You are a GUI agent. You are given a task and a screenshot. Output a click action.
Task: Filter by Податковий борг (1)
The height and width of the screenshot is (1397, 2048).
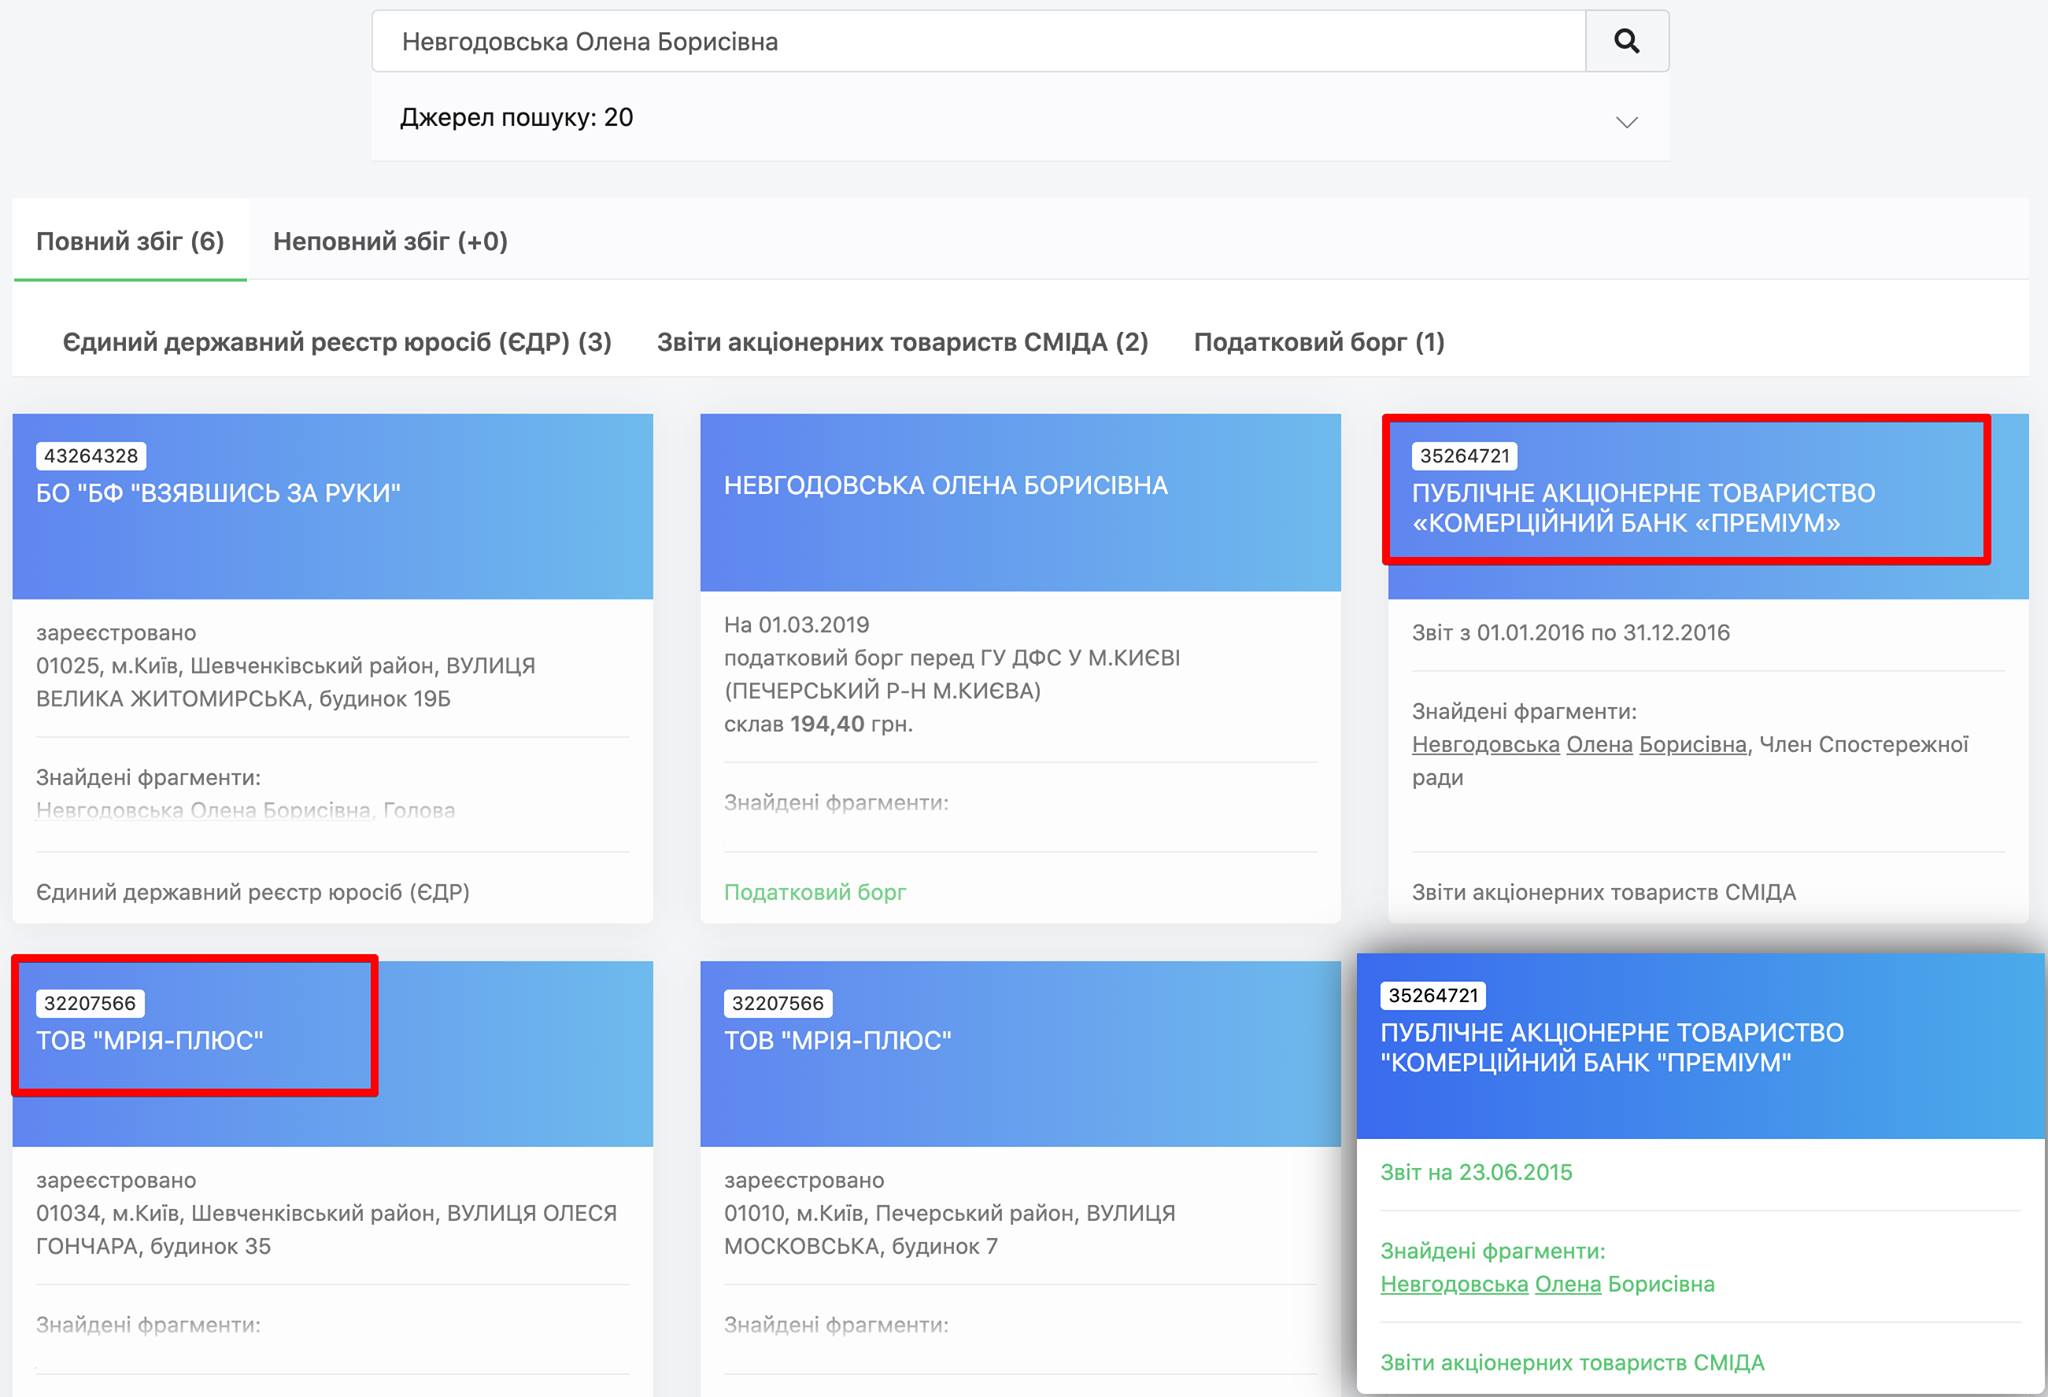pos(1318,342)
